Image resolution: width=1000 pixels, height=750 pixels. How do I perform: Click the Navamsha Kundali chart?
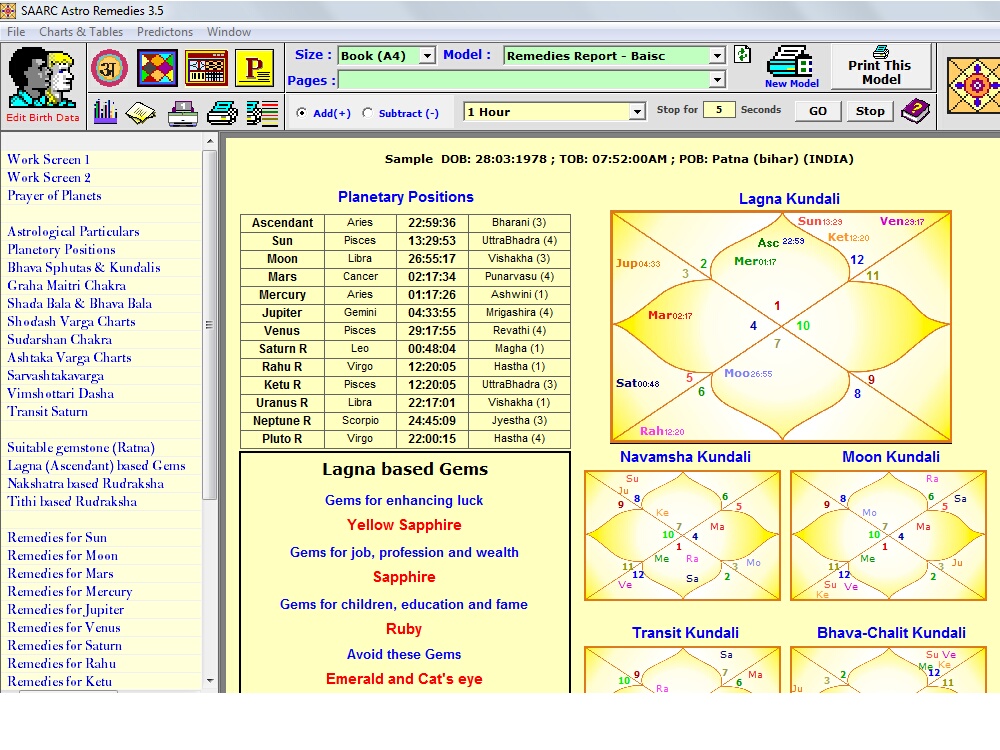pyautogui.click(x=682, y=536)
